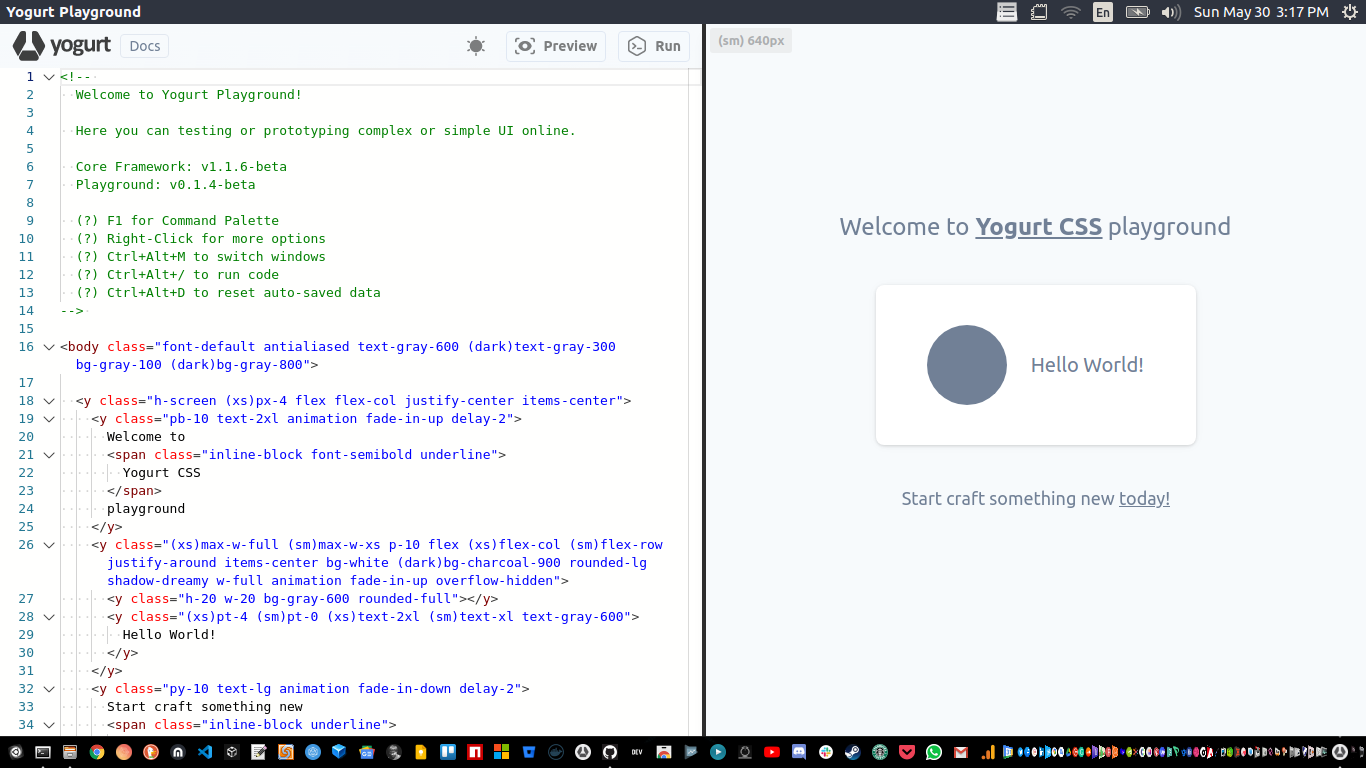Collapse the span element on line 21
1366x768 pixels.
[48, 455]
